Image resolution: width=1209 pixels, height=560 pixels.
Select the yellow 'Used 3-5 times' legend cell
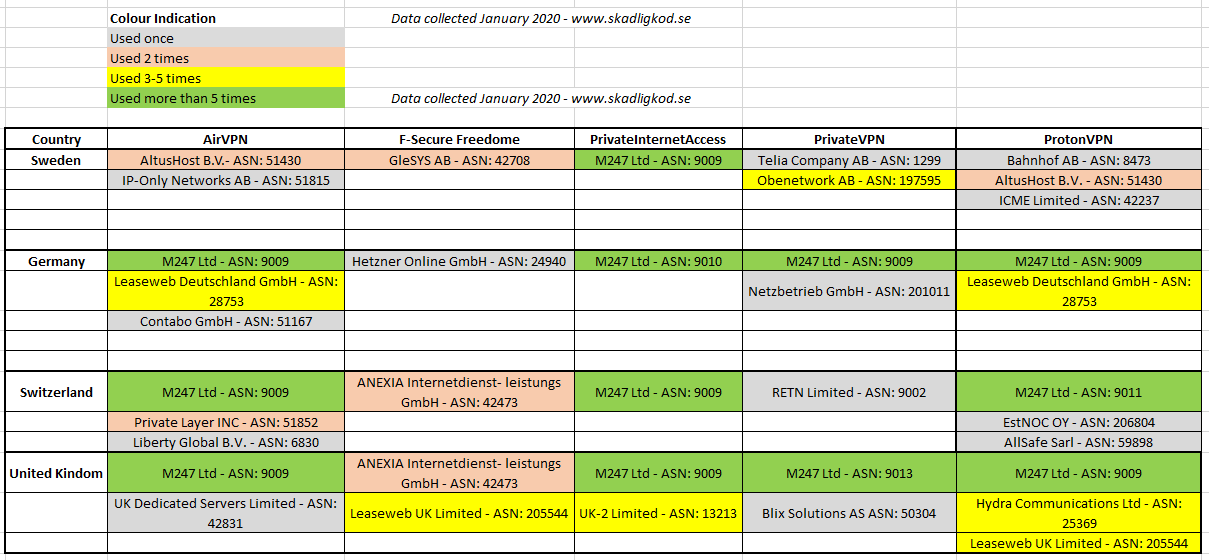click(226, 78)
